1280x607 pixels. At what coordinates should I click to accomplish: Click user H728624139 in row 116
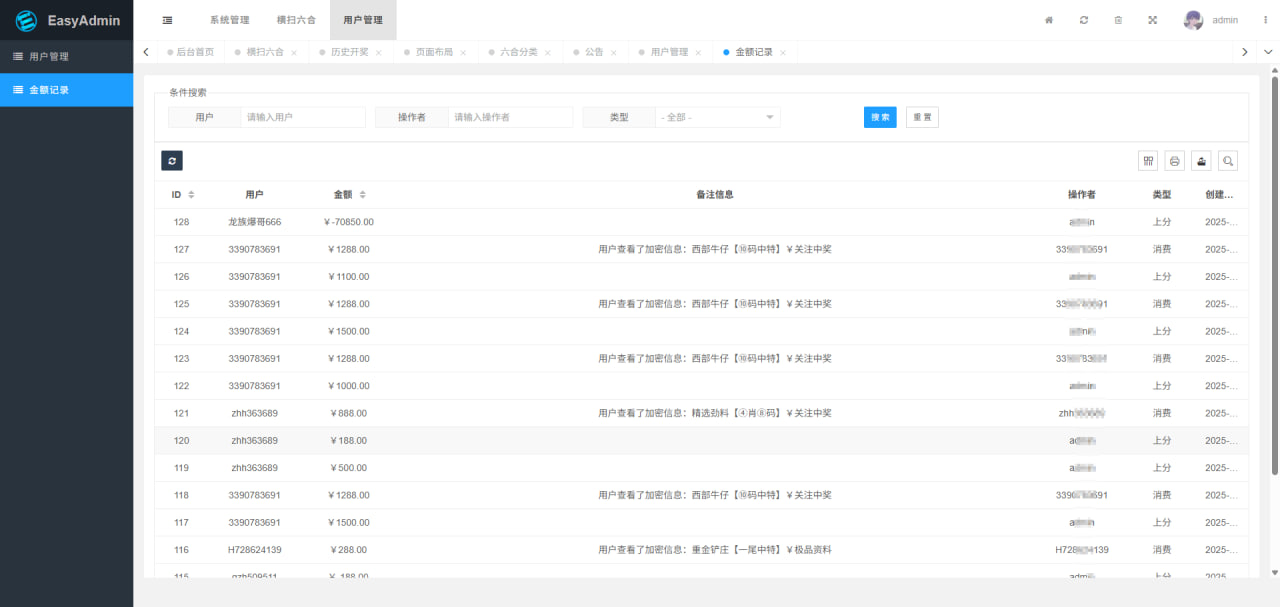pos(254,550)
